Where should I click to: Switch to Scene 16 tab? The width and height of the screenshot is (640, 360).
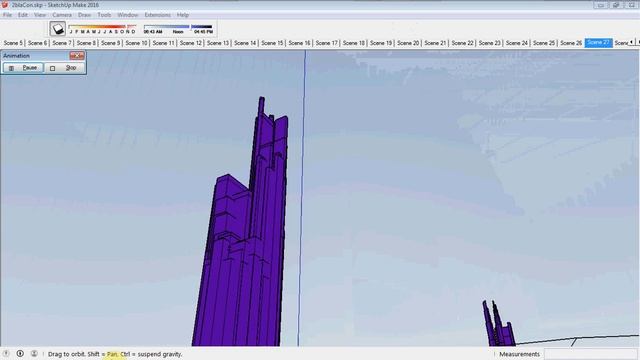299,43
